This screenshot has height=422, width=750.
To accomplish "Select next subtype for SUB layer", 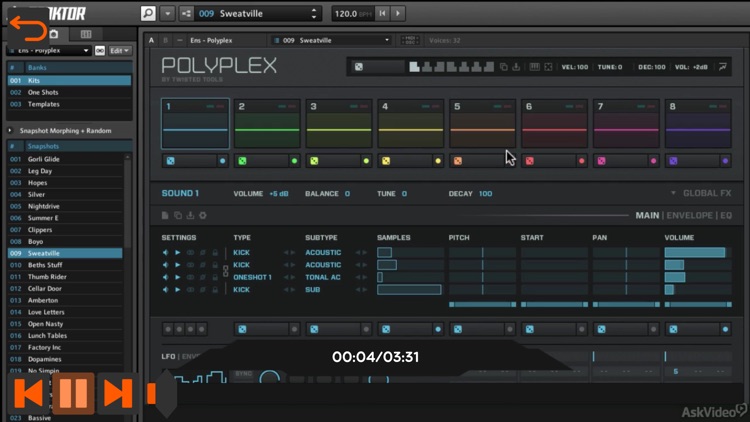I will click(x=365, y=290).
